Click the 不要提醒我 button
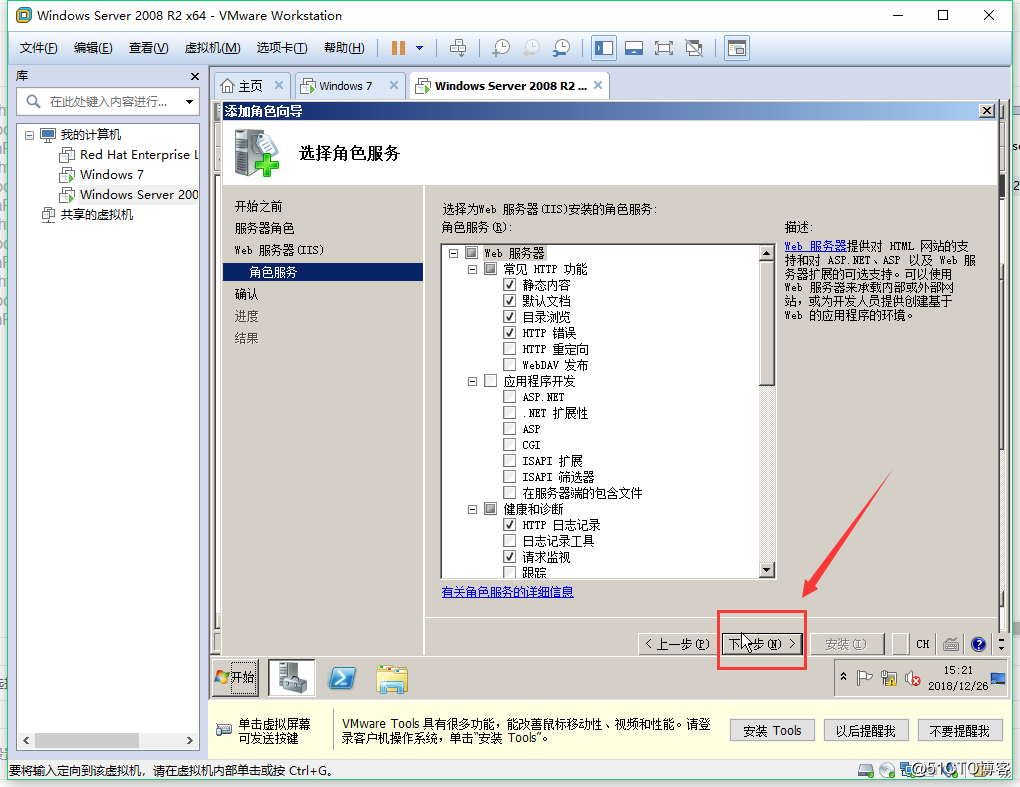The image size is (1020, 787). click(960, 731)
